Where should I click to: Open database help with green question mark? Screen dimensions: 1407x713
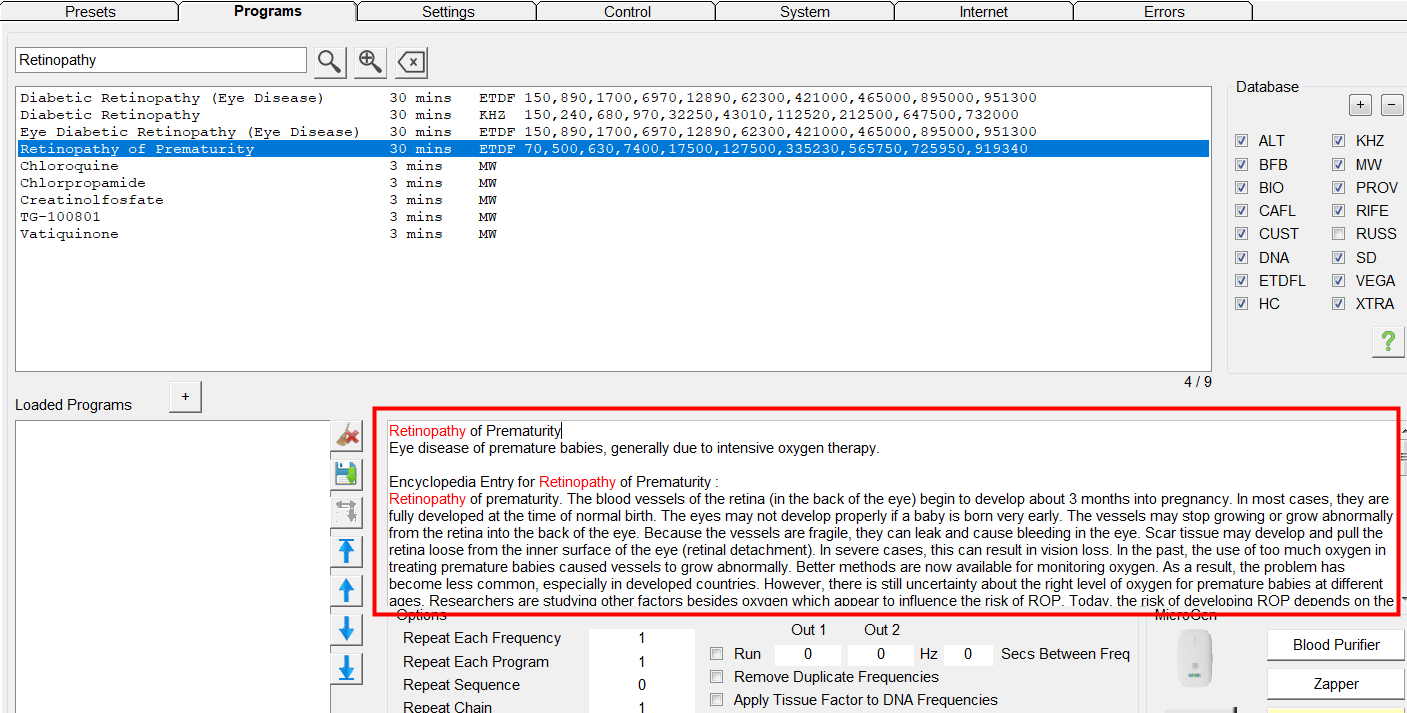1387,342
